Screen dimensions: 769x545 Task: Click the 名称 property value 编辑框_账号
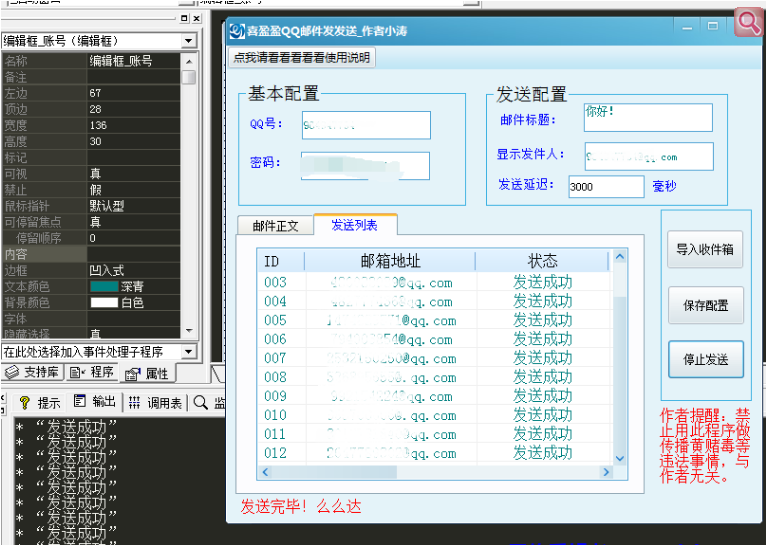coord(133,61)
